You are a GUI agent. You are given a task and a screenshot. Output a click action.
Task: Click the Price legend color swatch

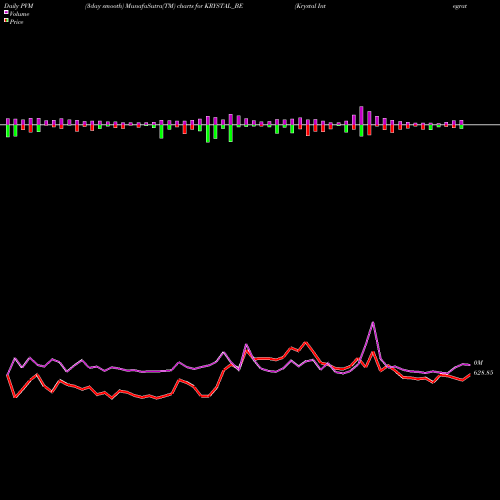pyautogui.click(x=6, y=21)
